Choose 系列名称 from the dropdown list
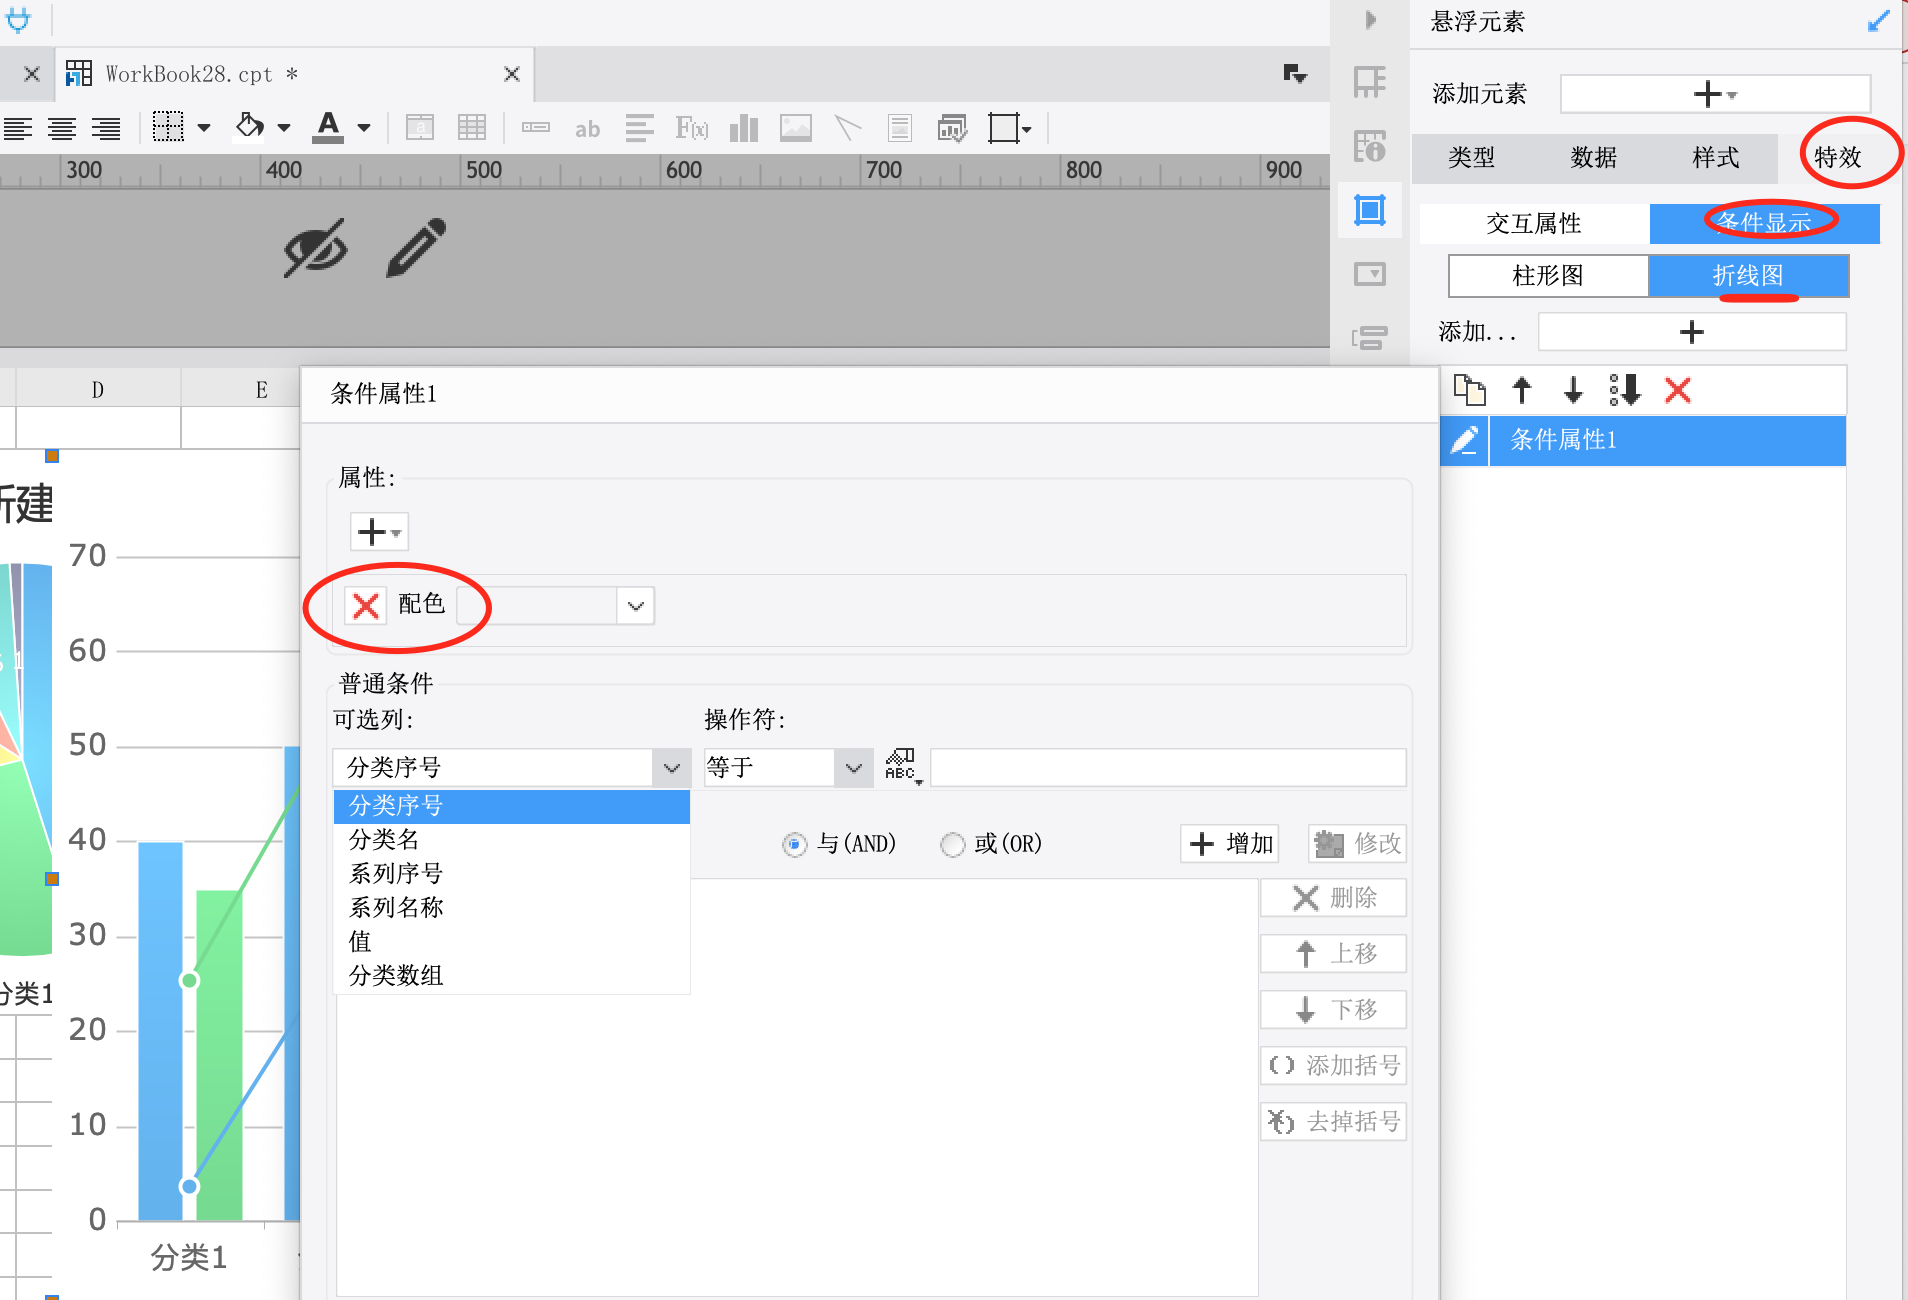This screenshot has height=1300, width=1908. tap(511, 908)
